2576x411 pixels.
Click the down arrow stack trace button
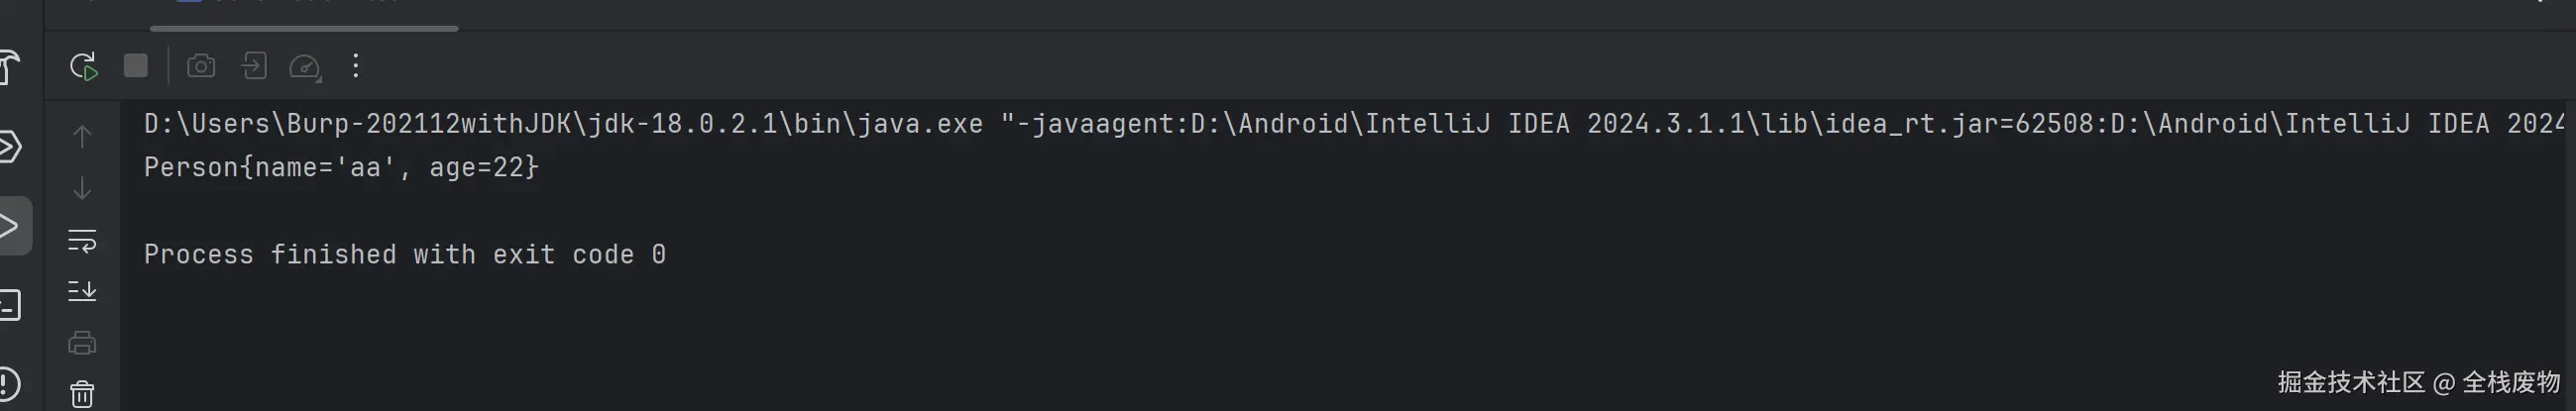tap(82, 188)
